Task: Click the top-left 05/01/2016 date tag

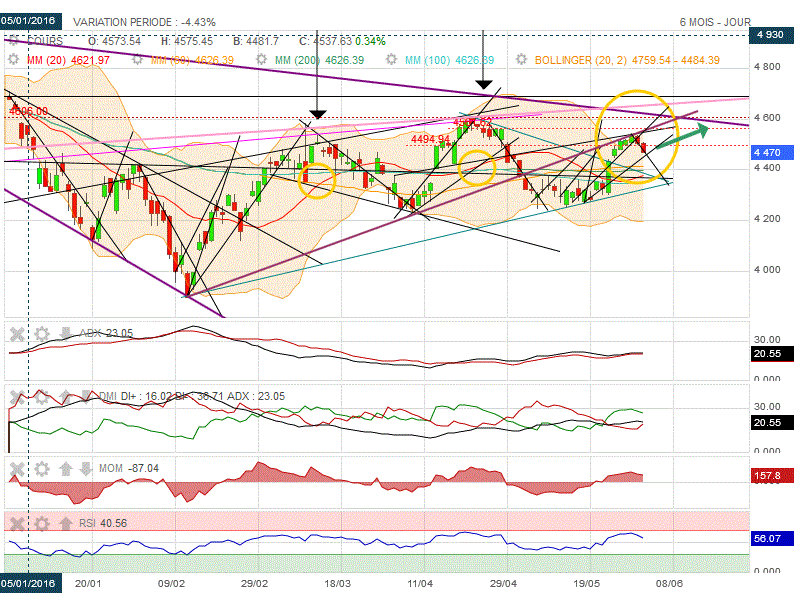Action: [x=29, y=21]
